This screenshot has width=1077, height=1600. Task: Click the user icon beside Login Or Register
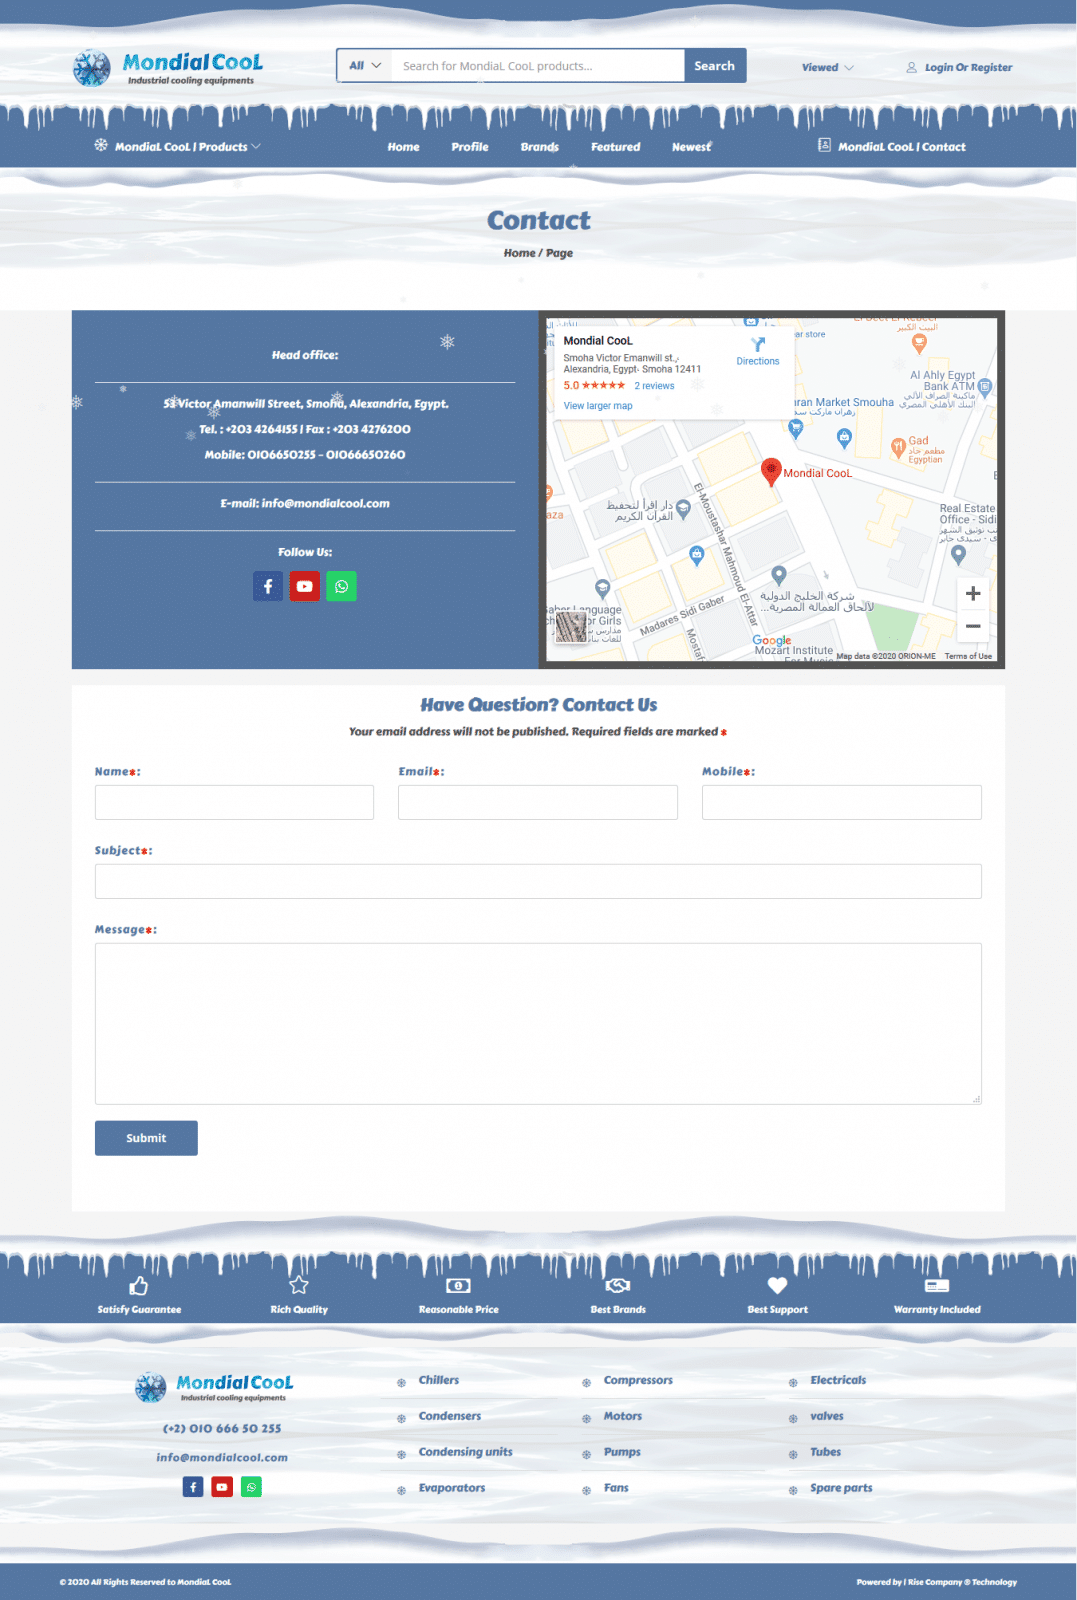[x=912, y=68]
